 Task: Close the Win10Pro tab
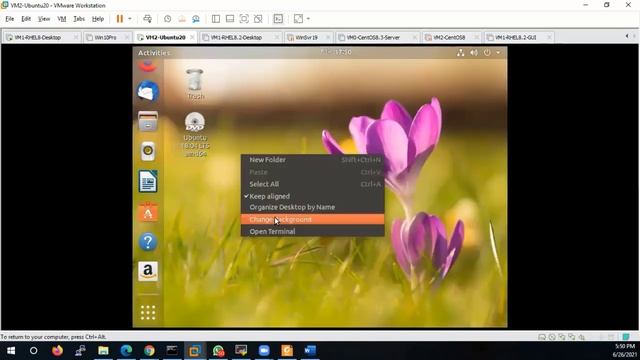(127, 37)
